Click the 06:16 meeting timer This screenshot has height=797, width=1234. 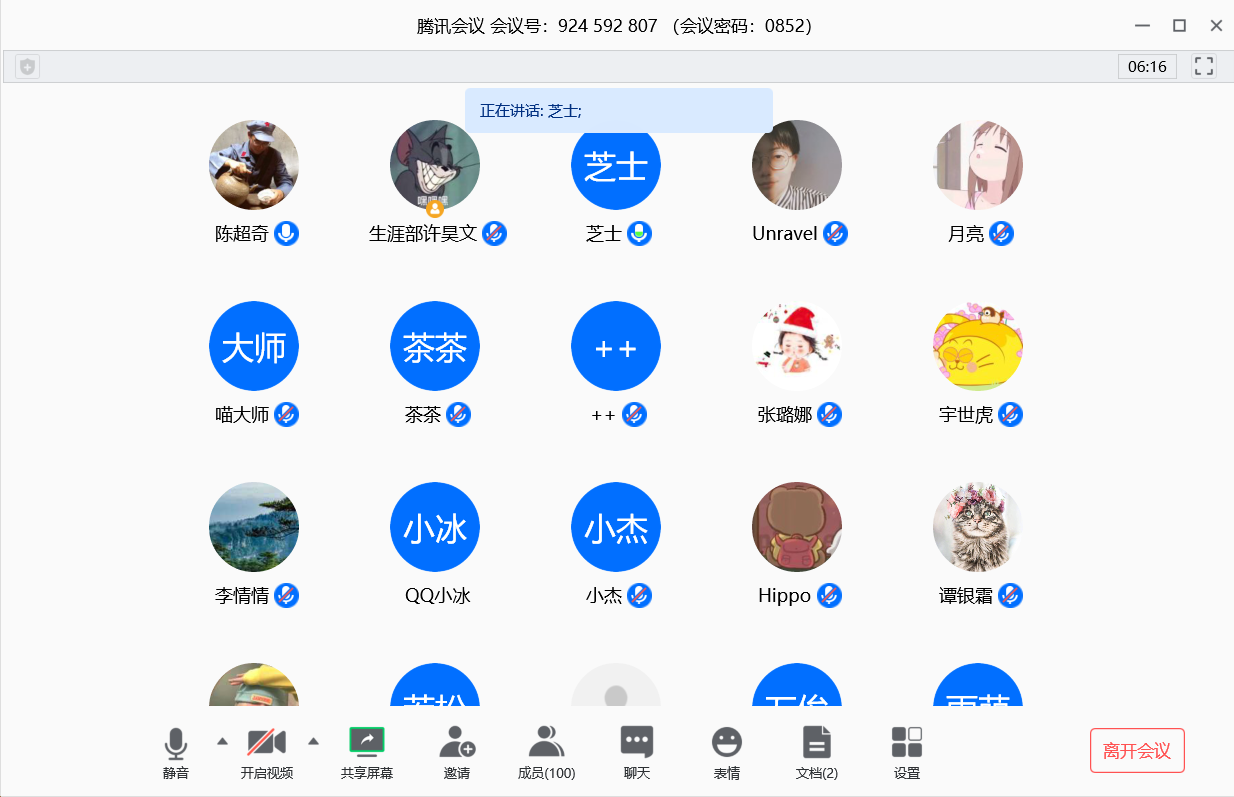[1147, 67]
